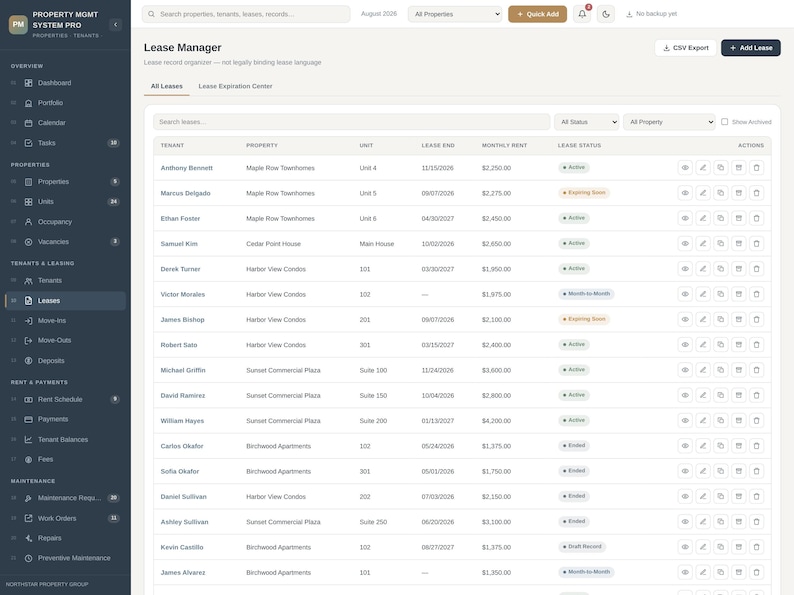The image size is (794, 595).
Task: Open Vacancies in the sidebar
Action: [x=65, y=242]
